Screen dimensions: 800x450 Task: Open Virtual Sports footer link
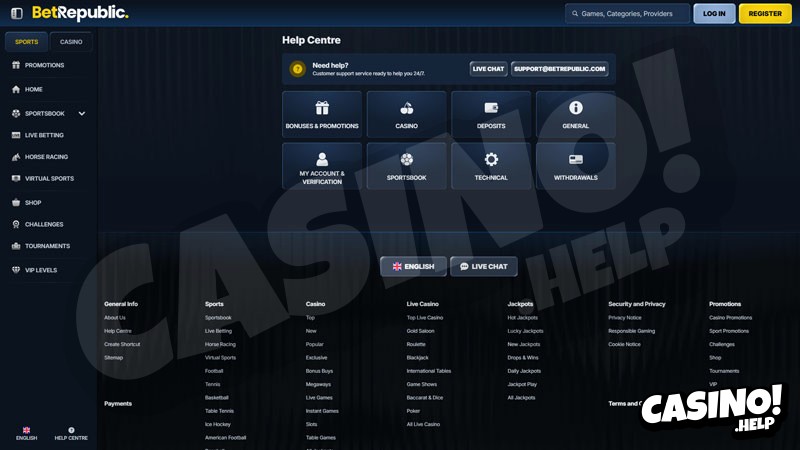tap(220, 357)
